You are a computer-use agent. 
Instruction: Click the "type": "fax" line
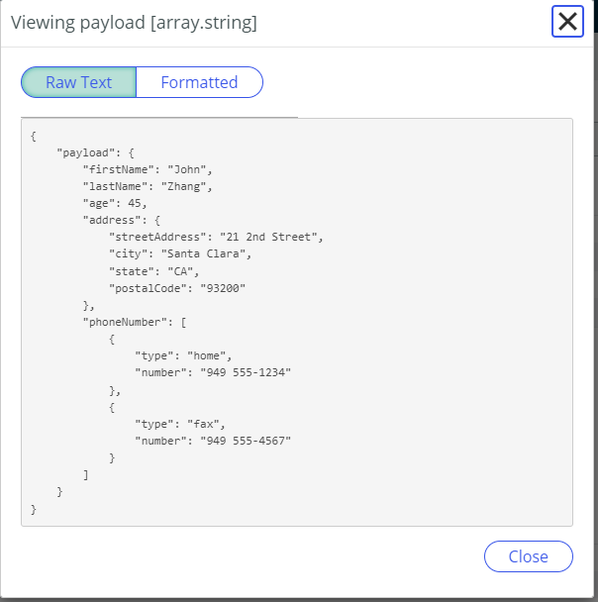tap(180, 424)
